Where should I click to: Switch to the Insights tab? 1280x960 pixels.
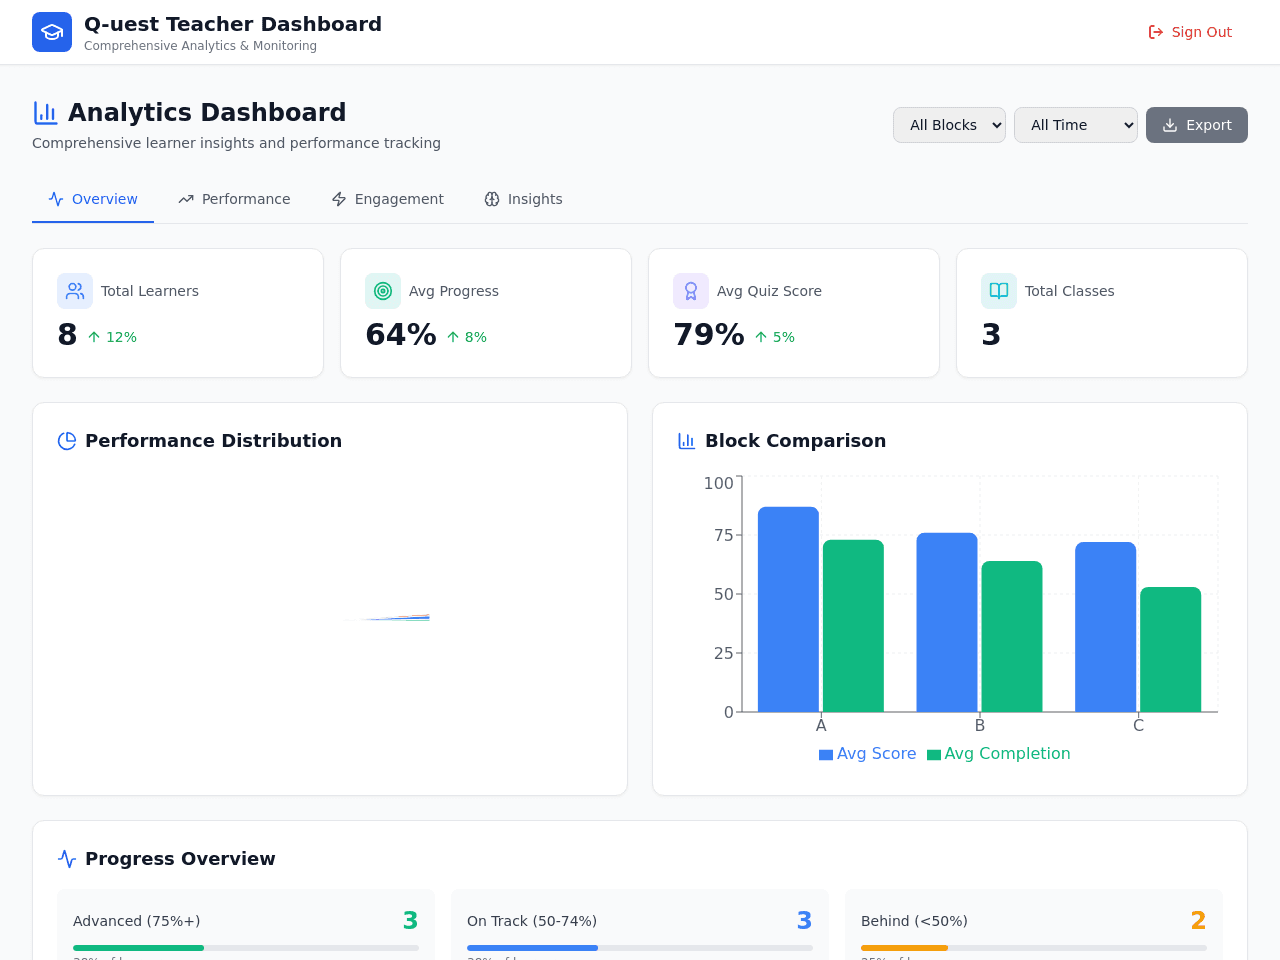click(523, 199)
